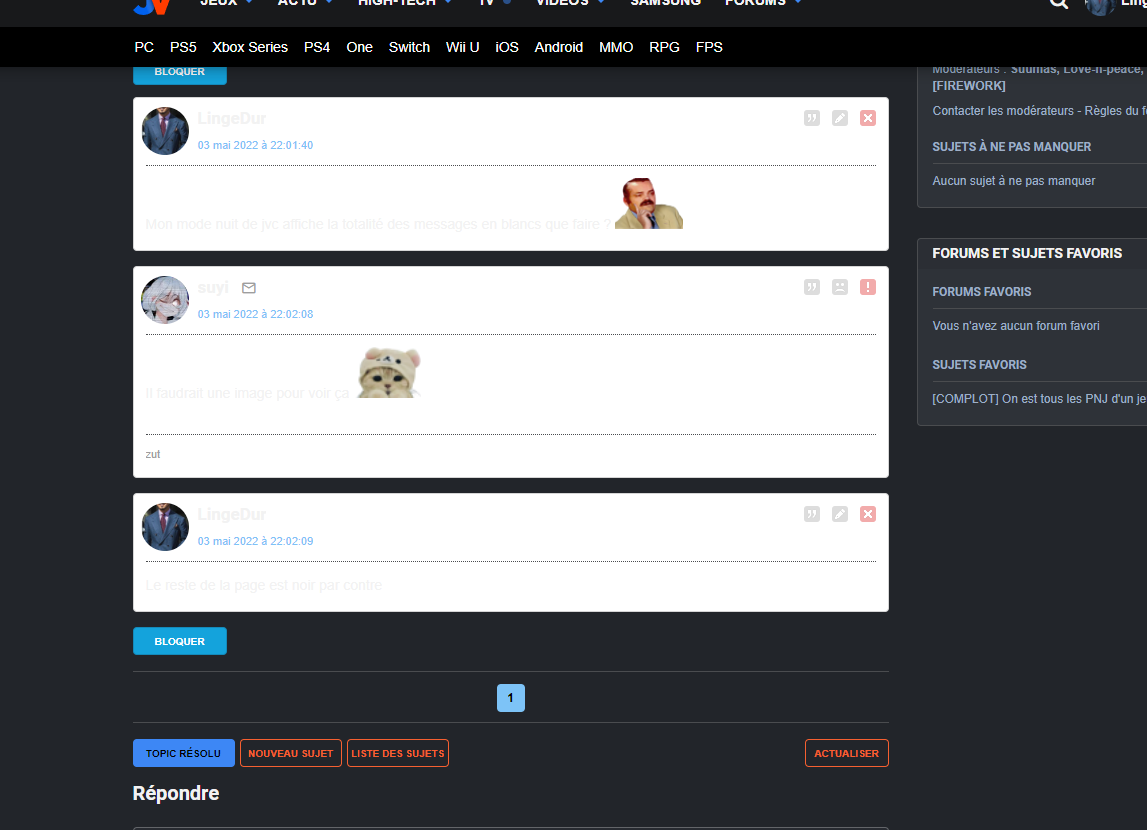Open the PS5 platform tab
Image resolution: width=1147 pixels, height=830 pixels.
tap(183, 47)
